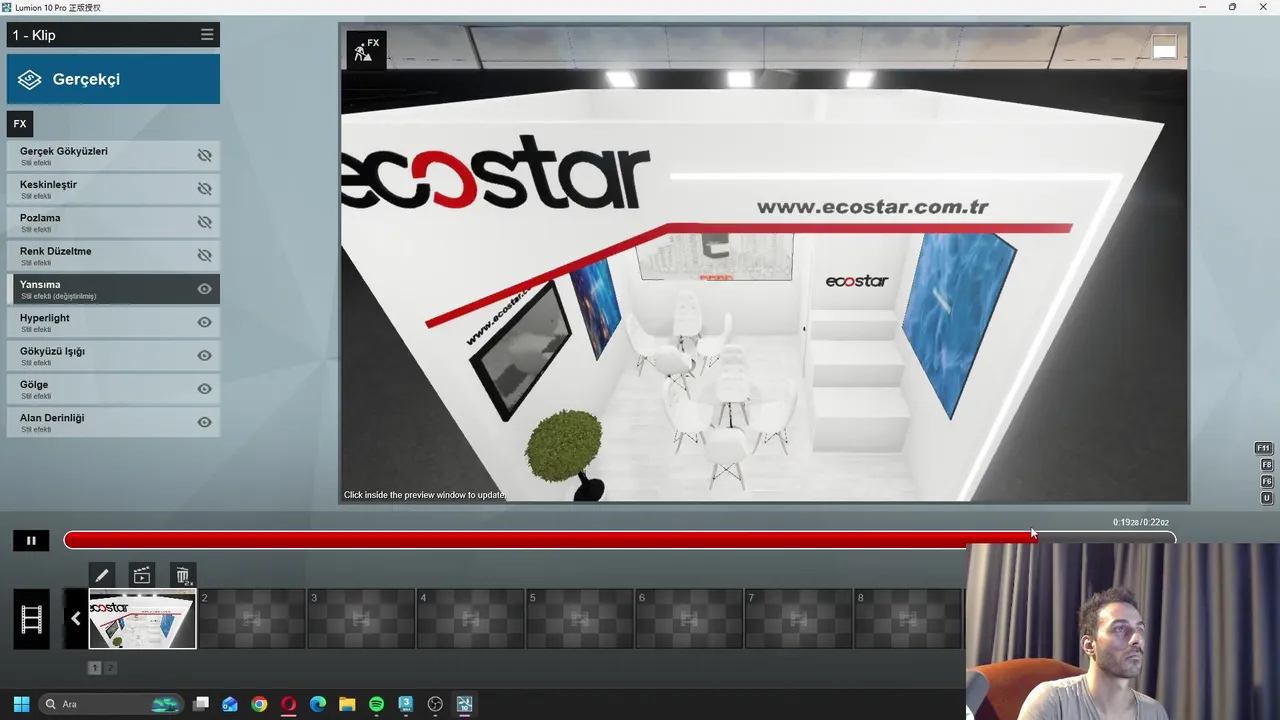Select the Gerçek Gökyüzleri effect row

pos(113,156)
